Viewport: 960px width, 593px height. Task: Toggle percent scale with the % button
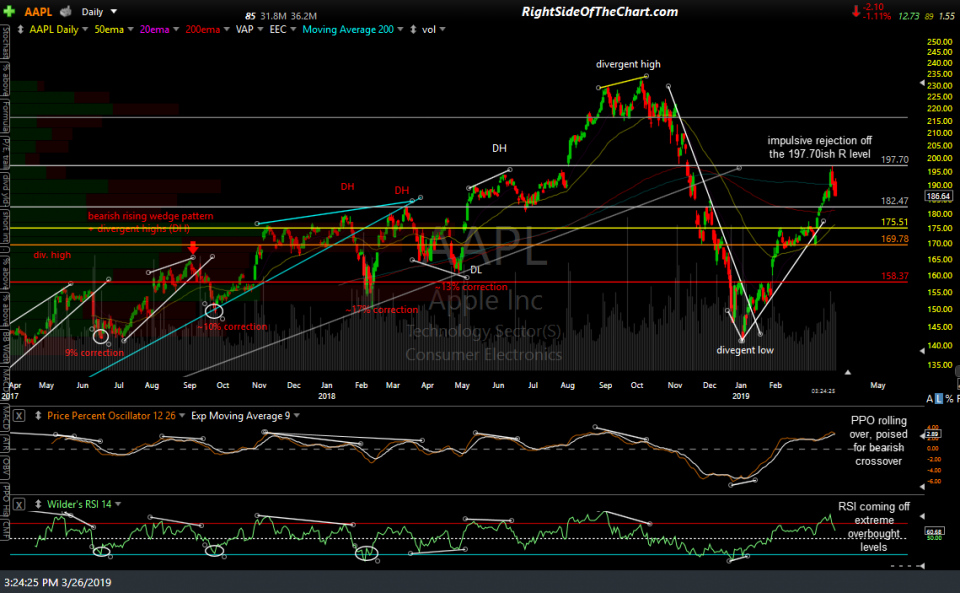pos(949,398)
